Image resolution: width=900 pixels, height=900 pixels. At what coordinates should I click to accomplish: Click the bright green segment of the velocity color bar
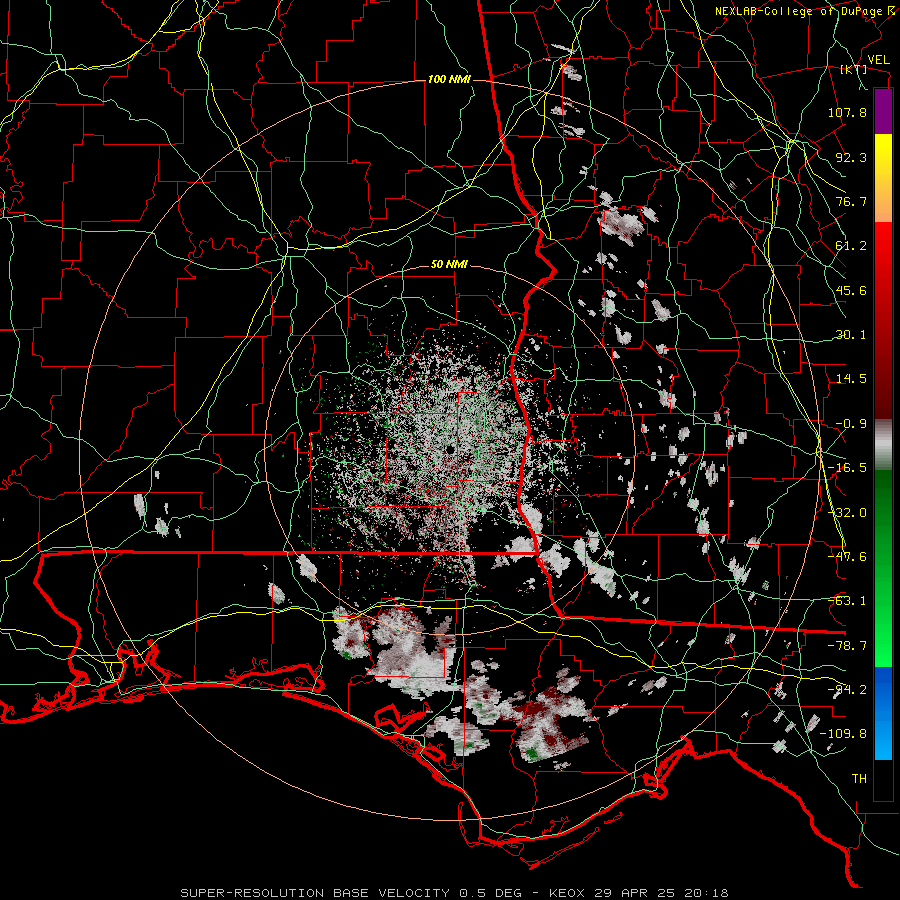coord(883,568)
